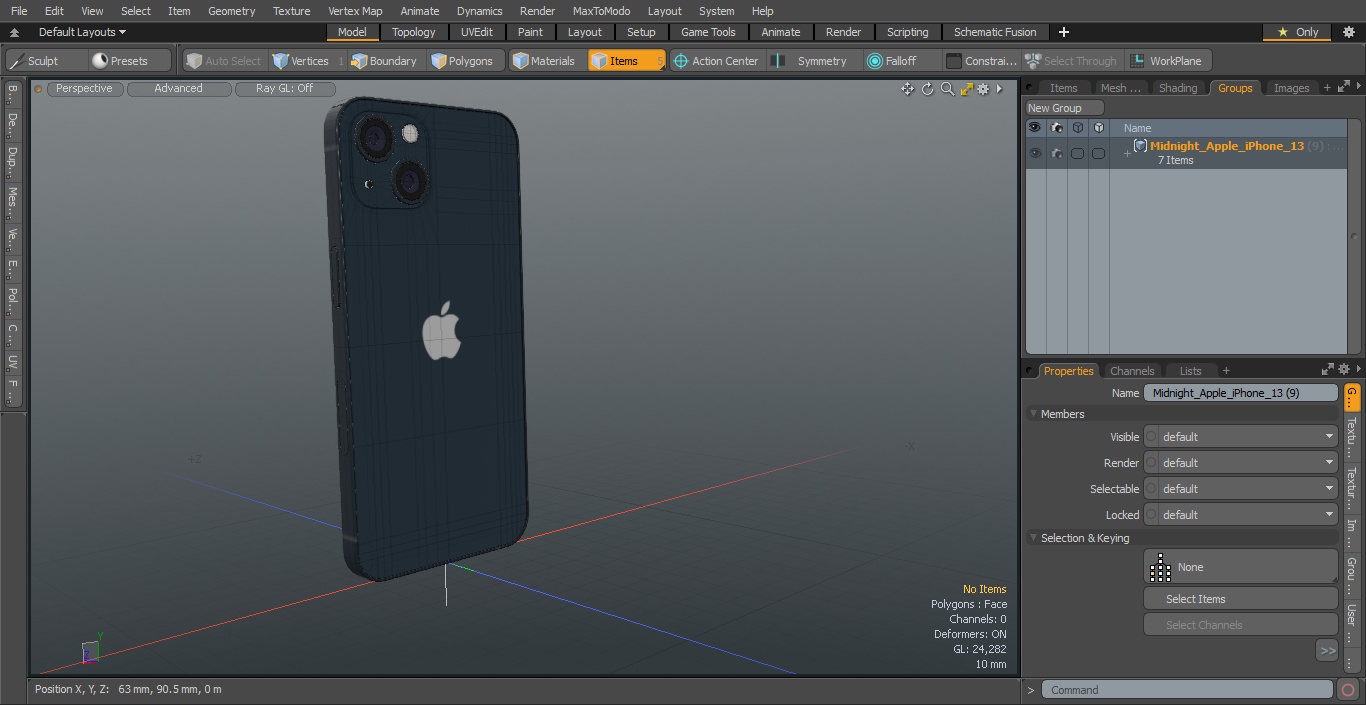This screenshot has height=705, width=1366.
Task: Click the viewport lock dot icon
Action: (x=38, y=89)
